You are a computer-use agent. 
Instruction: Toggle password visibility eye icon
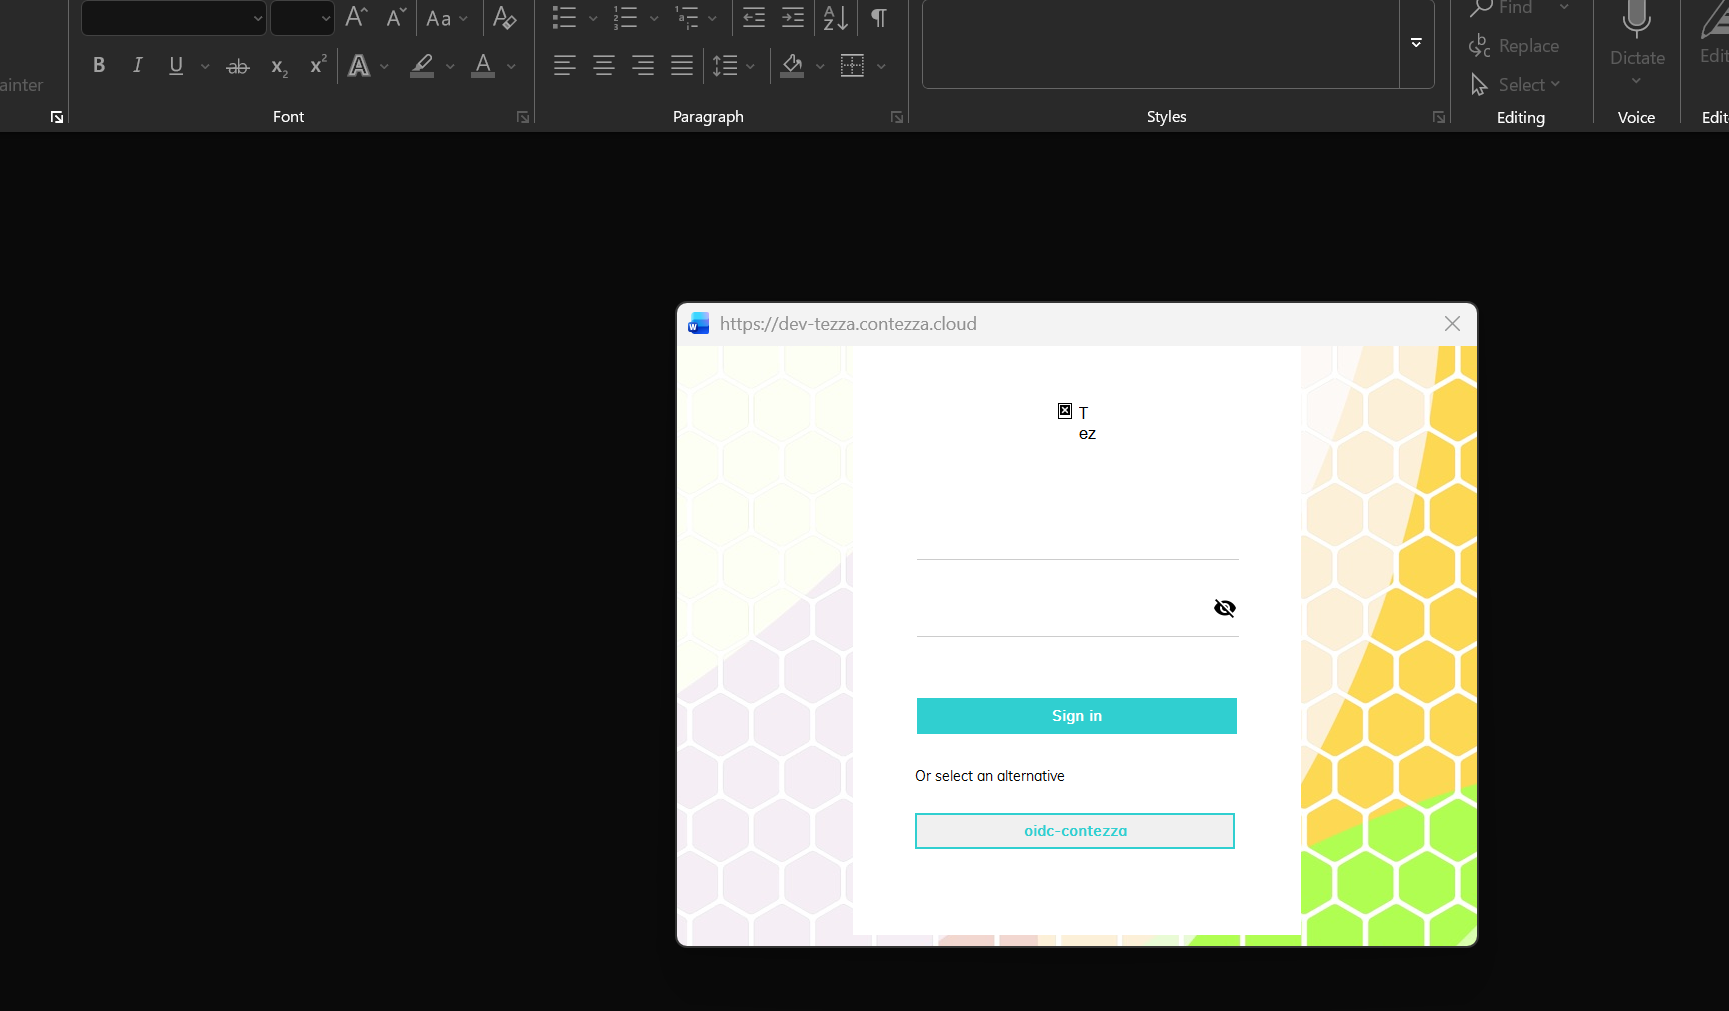1224,608
